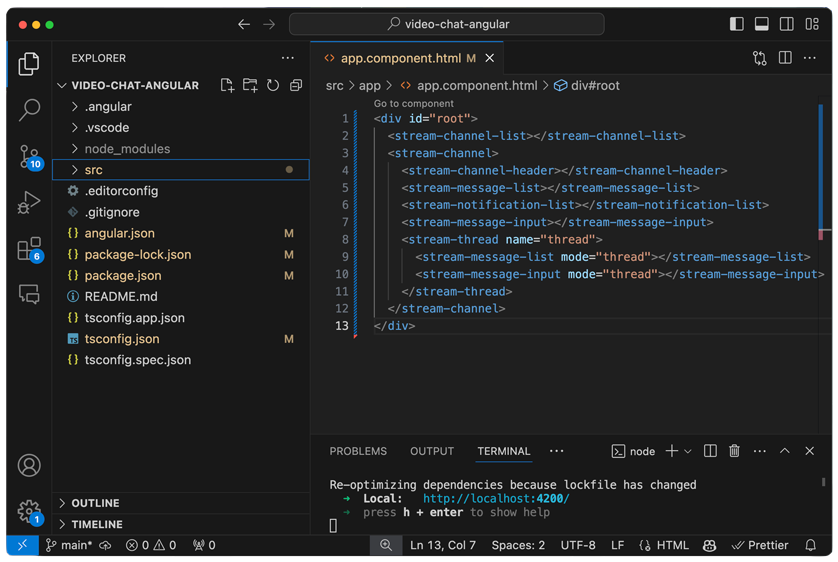Expand the TIMELINE section
The width and height of the screenshot is (838, 562).
(x=181, y=525)
